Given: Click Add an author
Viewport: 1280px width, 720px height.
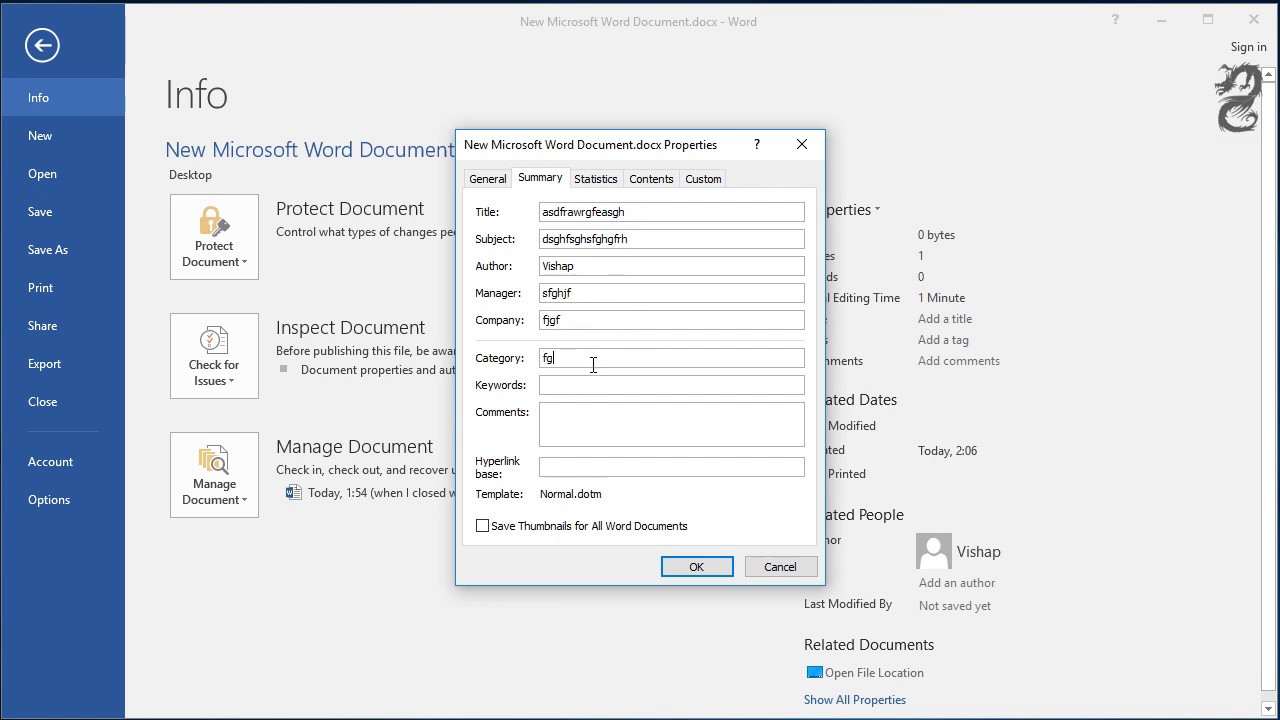Looking at the screenshot, I should pos(957,583).
